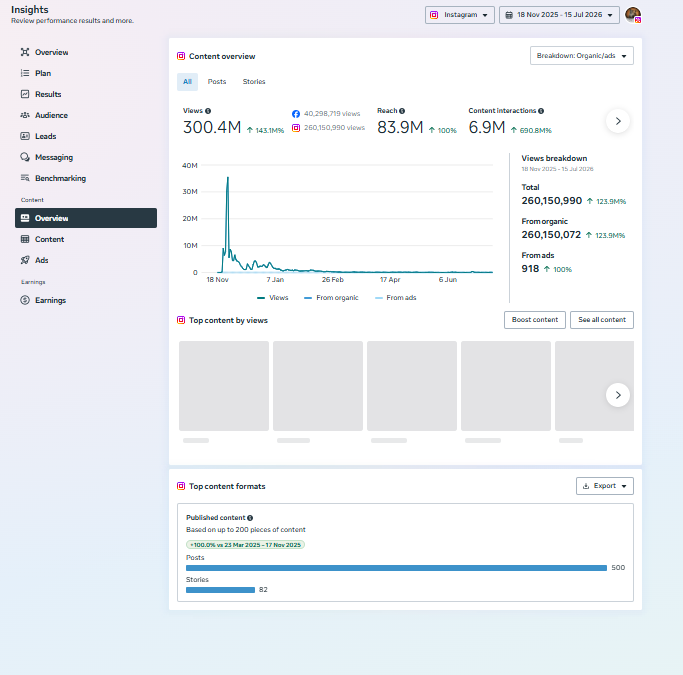Click the Published content info icon
Screen dimensions: 683x675
(x=250, y=518)
